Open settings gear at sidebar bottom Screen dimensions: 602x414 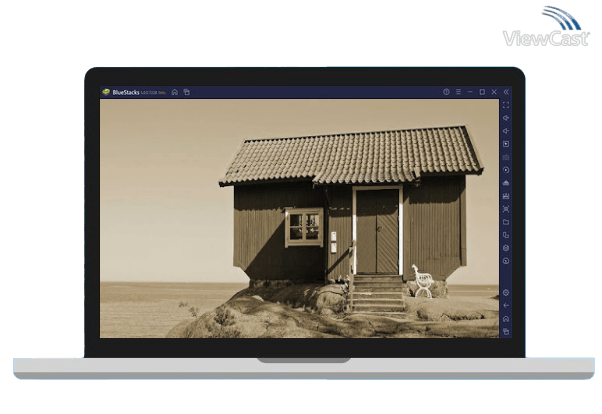(x=506, y=292)
